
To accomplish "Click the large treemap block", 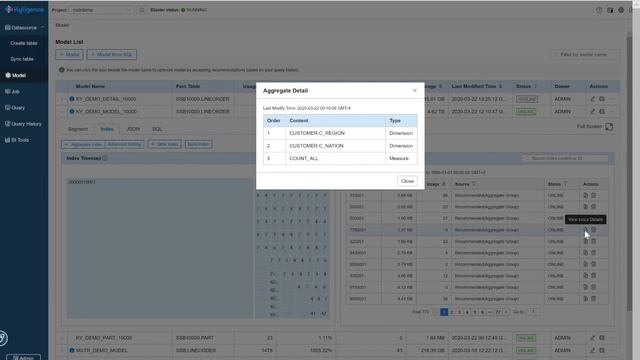I will pos(160,248).
